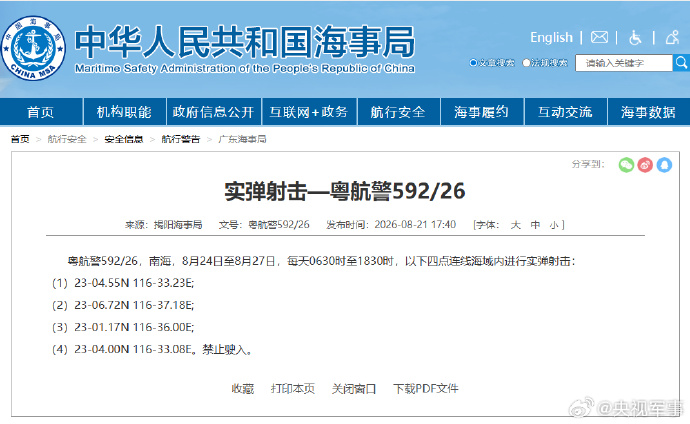Click the source text 揭阳海事局
This screenshot has height=424, width=690.
178,225
